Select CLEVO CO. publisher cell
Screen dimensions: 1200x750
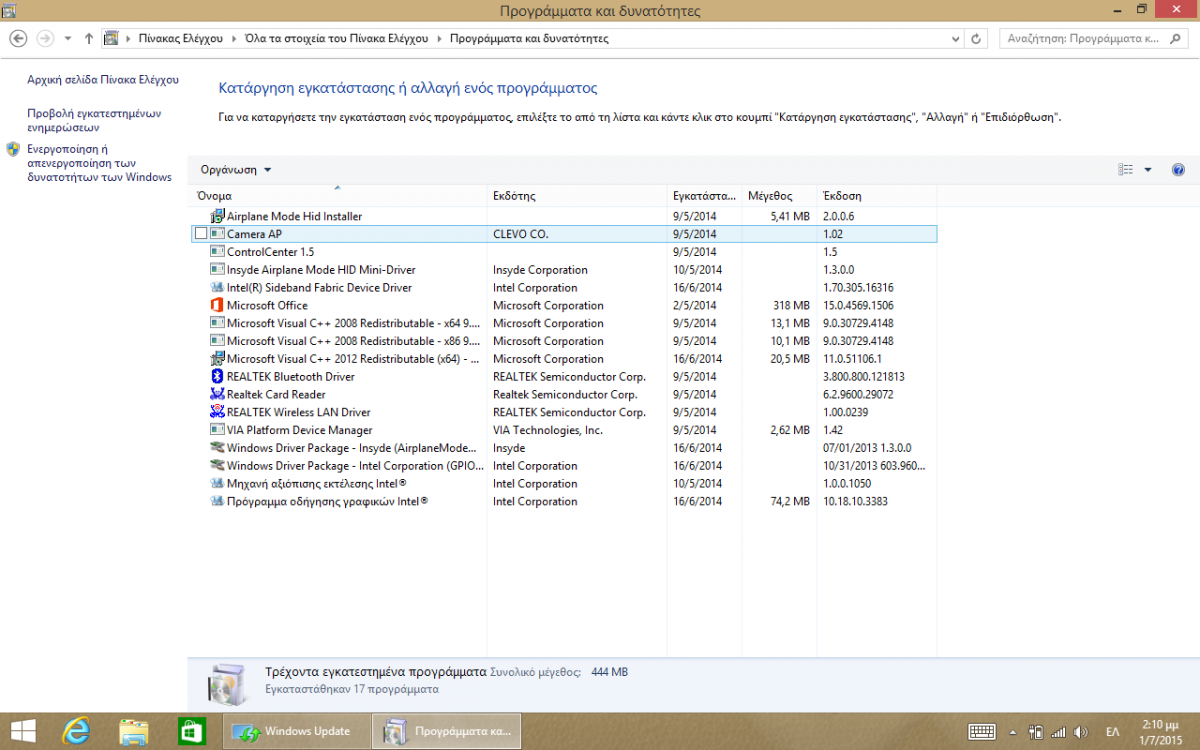[521, 234]
